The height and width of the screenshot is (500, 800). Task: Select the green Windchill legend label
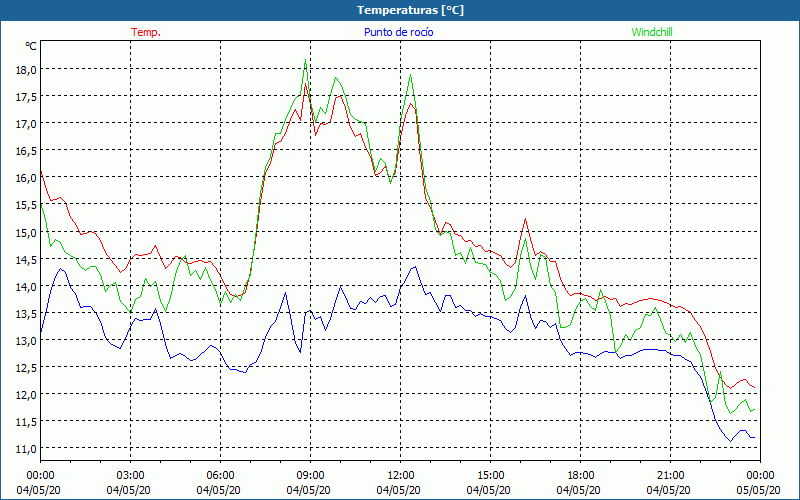click(652, 32)
